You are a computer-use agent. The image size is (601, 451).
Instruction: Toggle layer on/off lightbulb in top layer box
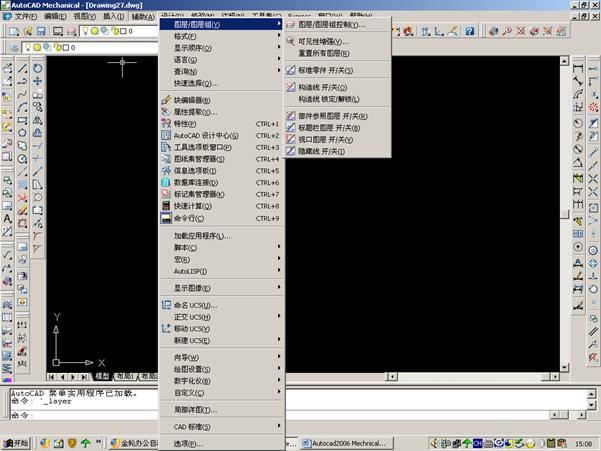pyautogui.click(x=85, y=31)
